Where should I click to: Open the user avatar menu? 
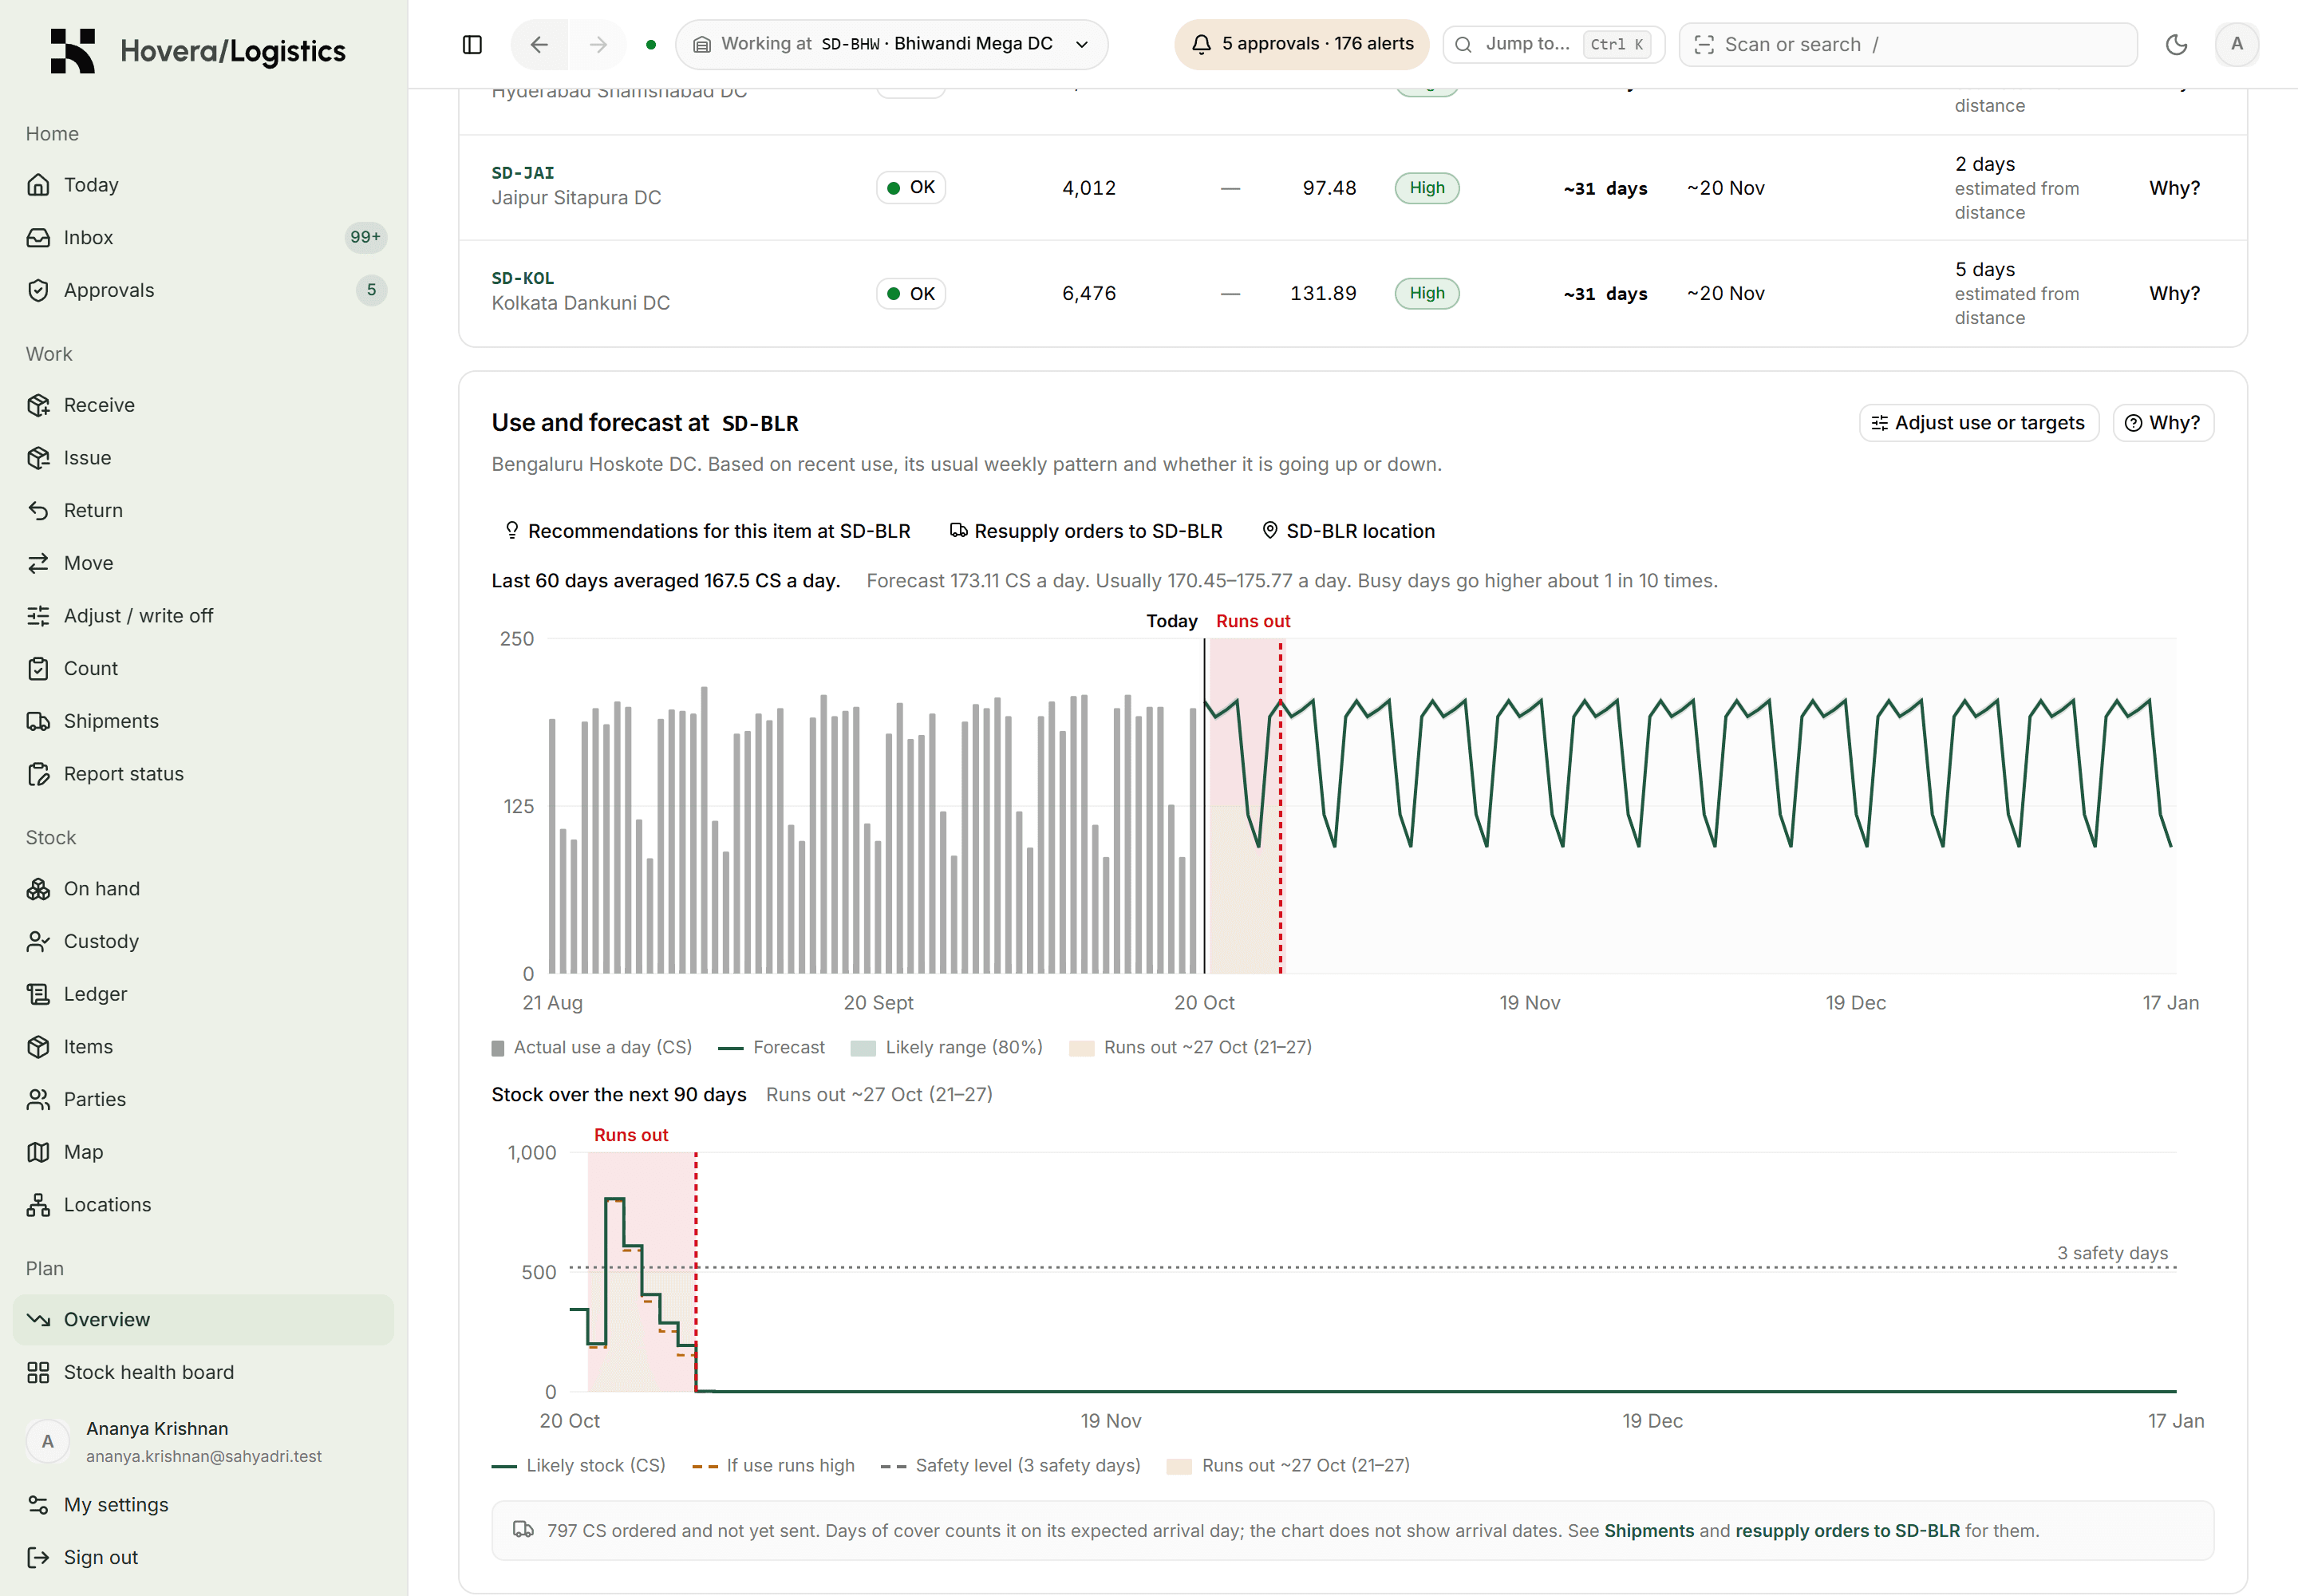tap(2237, 44)
